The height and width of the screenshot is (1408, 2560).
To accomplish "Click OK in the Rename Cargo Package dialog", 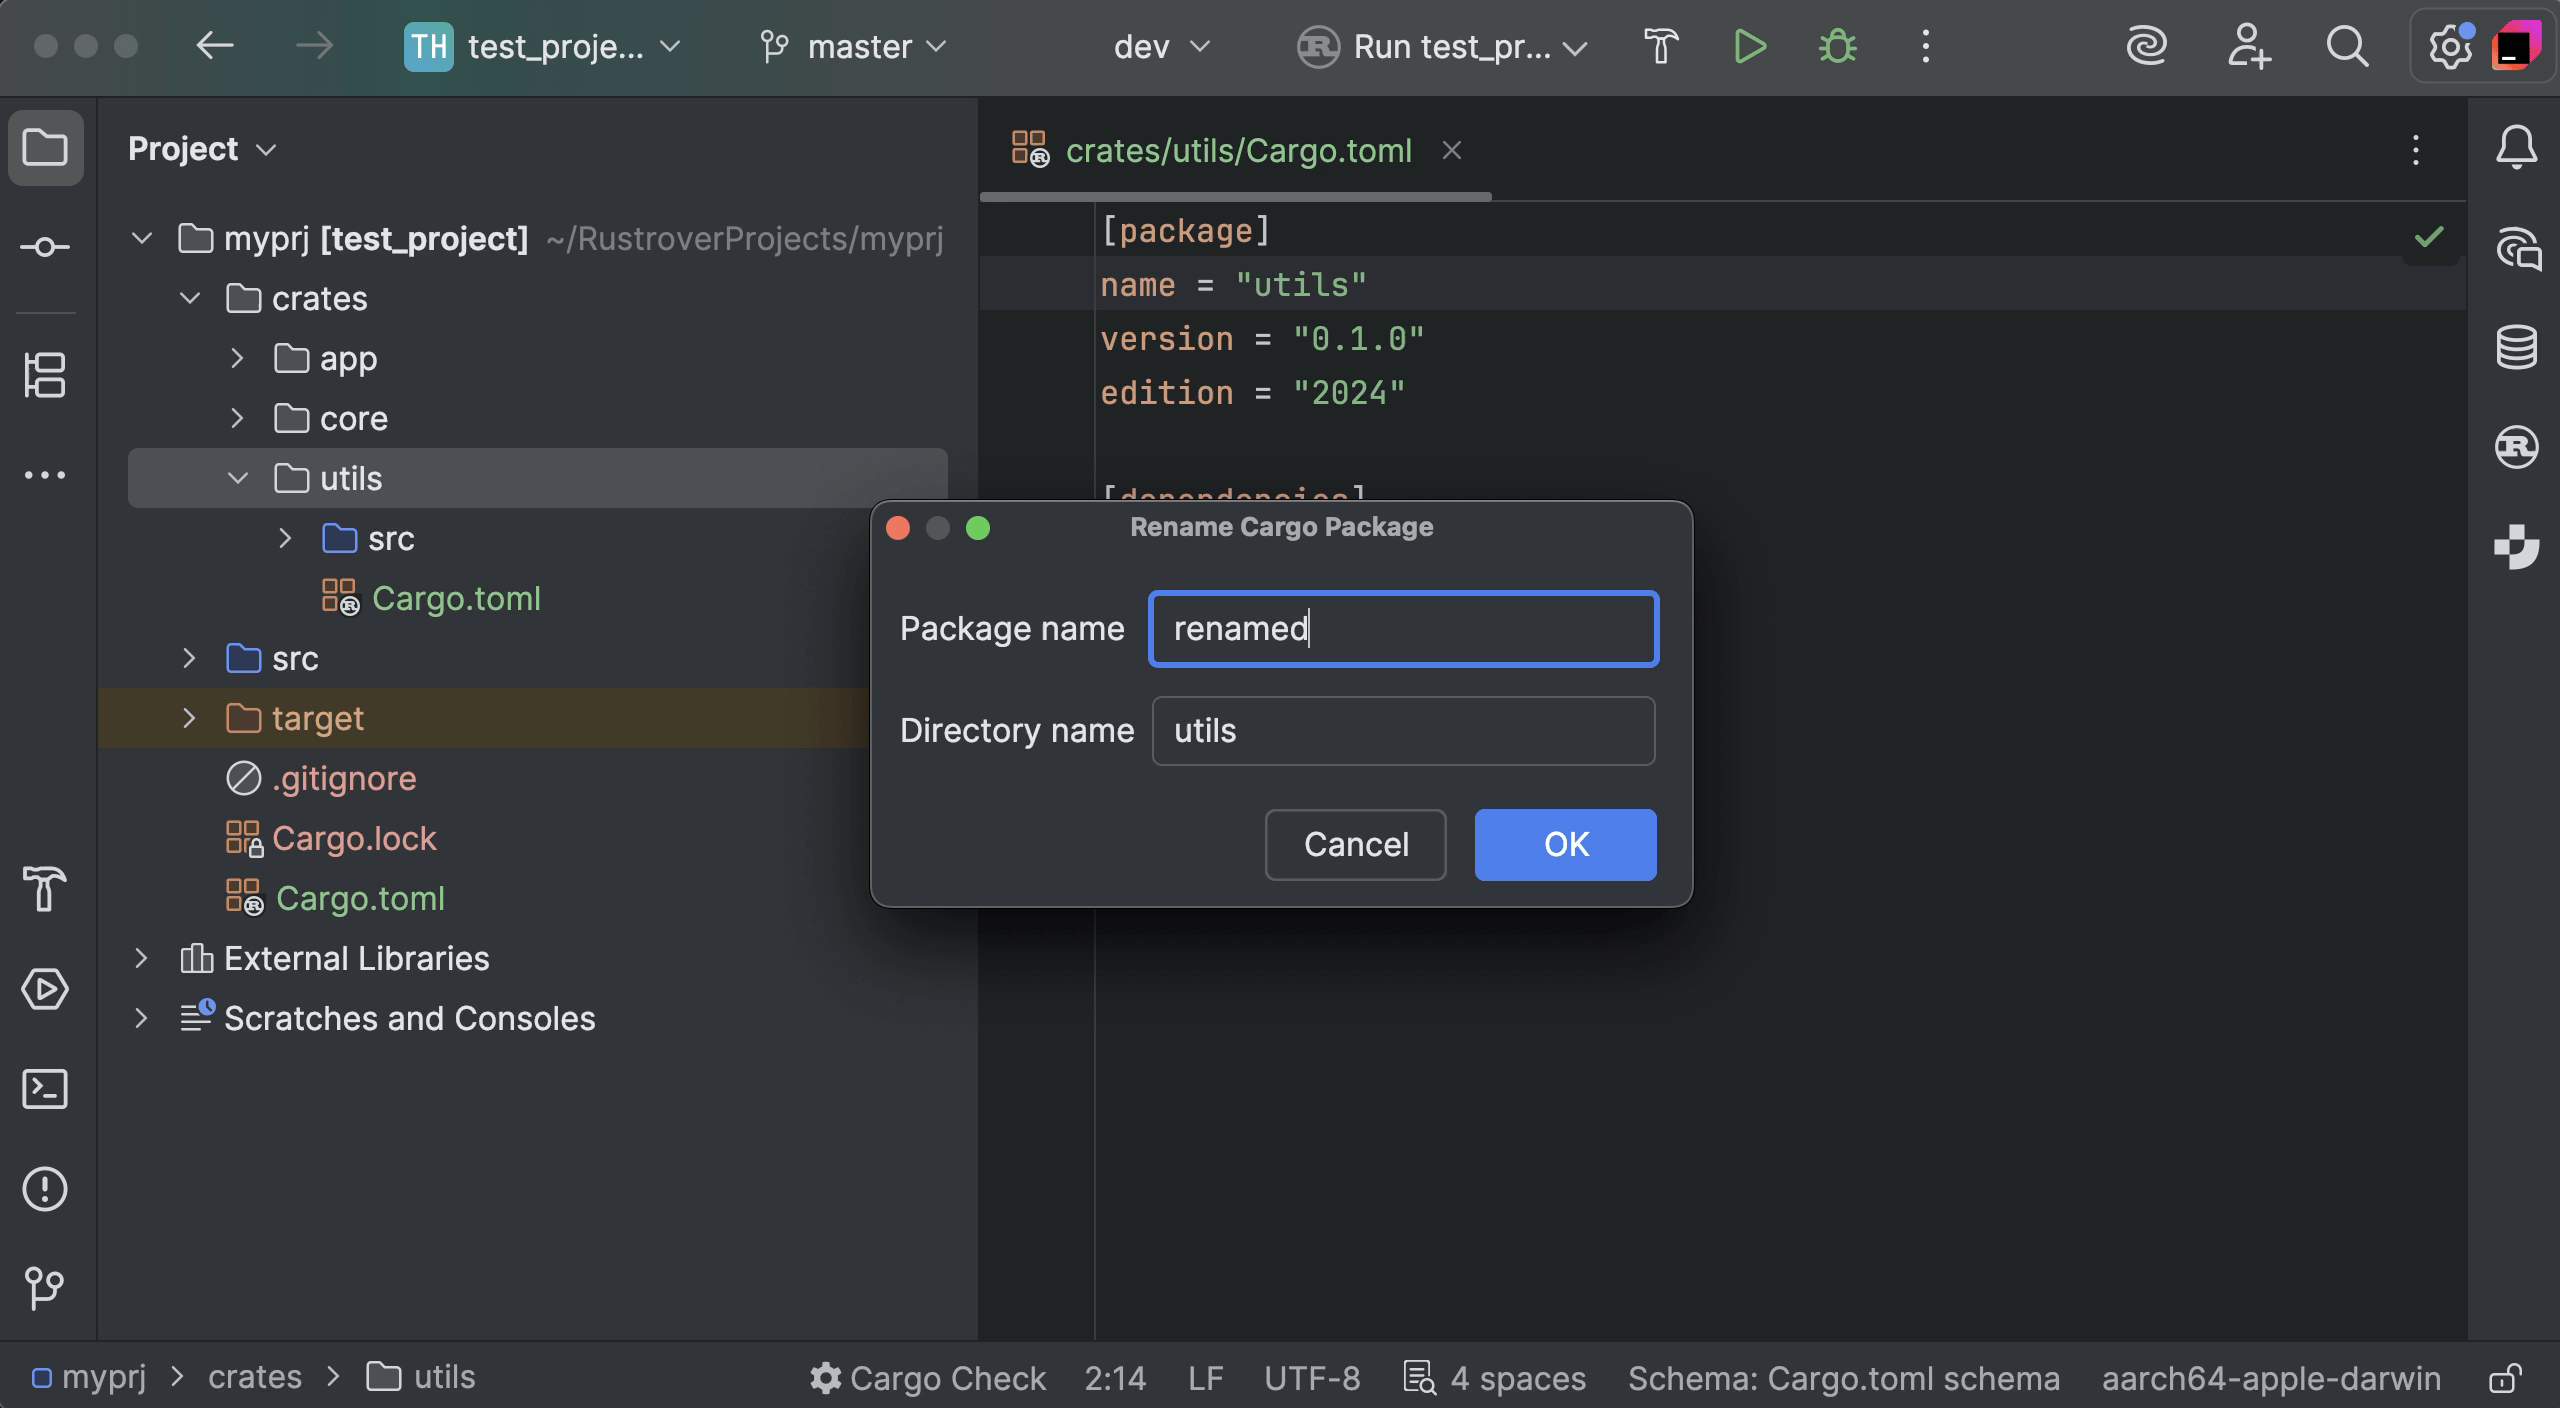I will pyautogui.click(x=1565, y=845).
